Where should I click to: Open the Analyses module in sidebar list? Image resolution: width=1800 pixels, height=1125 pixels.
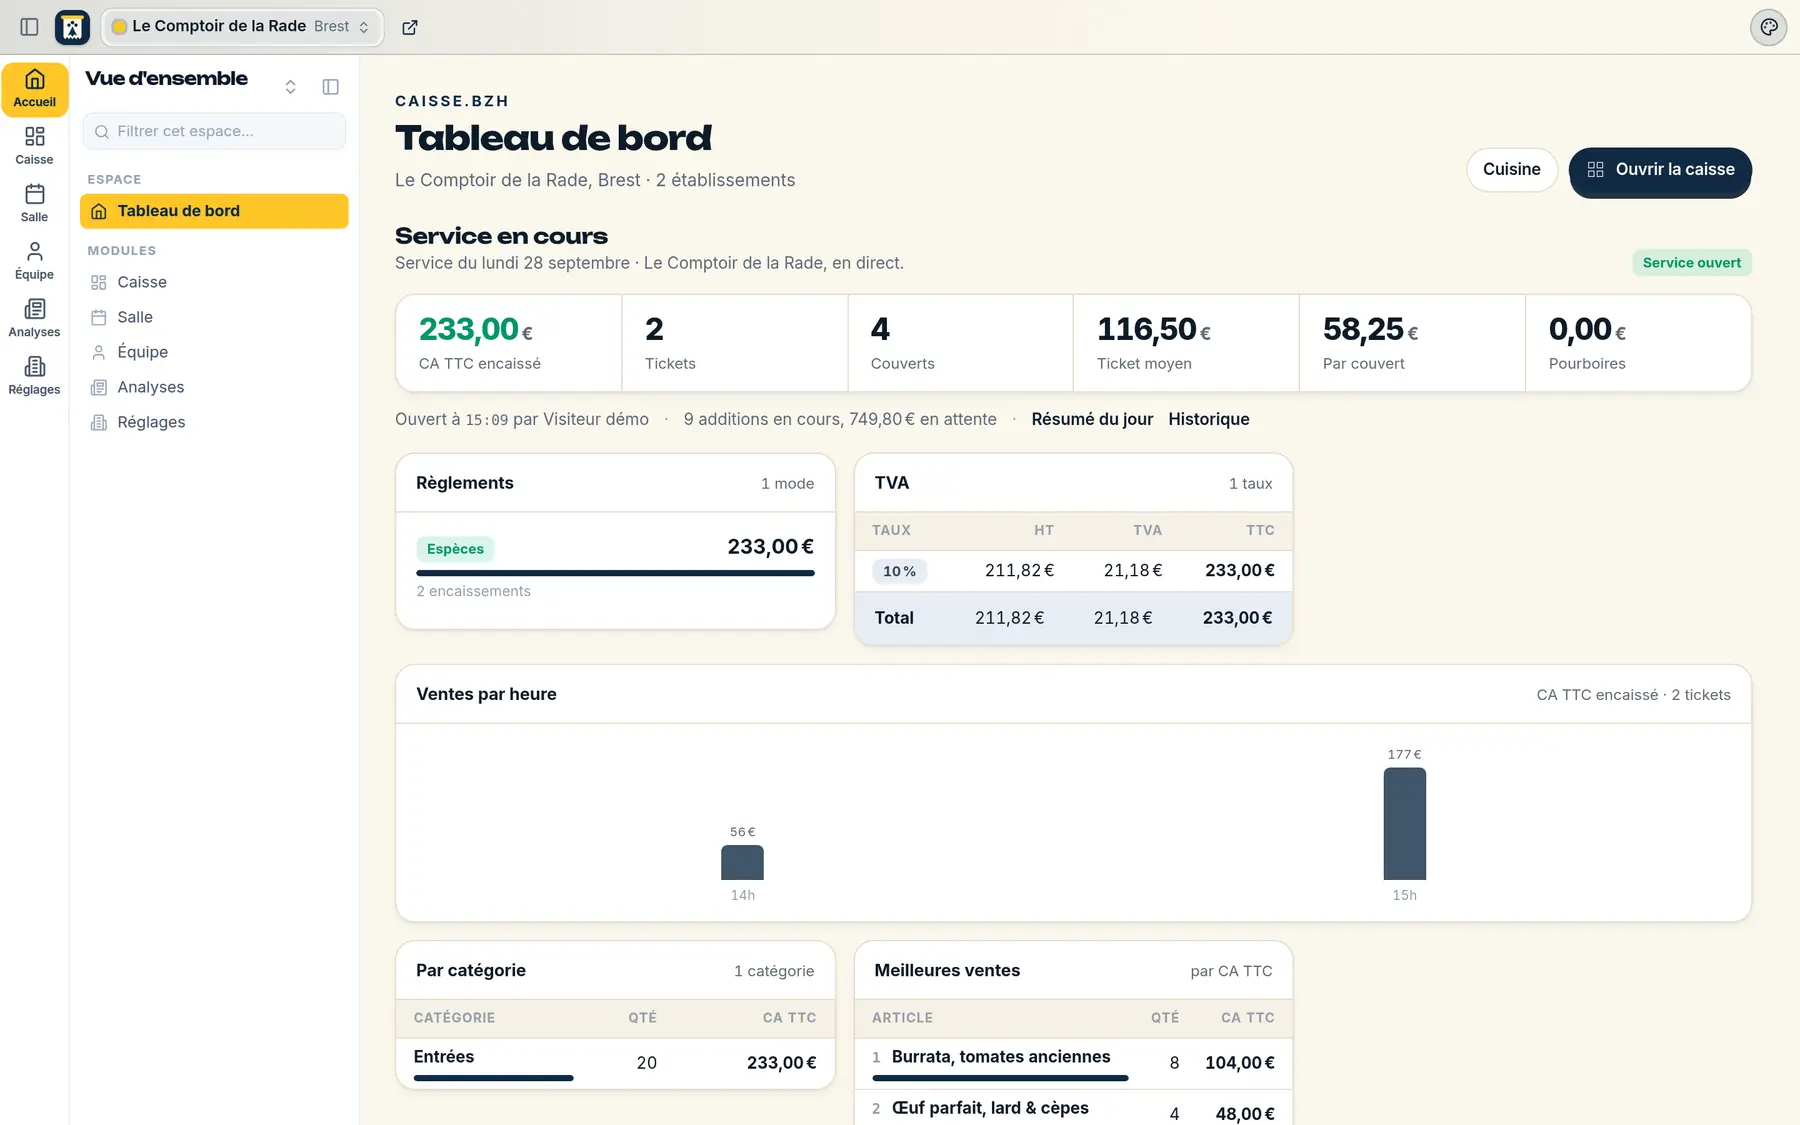click(x=214, y=387)
